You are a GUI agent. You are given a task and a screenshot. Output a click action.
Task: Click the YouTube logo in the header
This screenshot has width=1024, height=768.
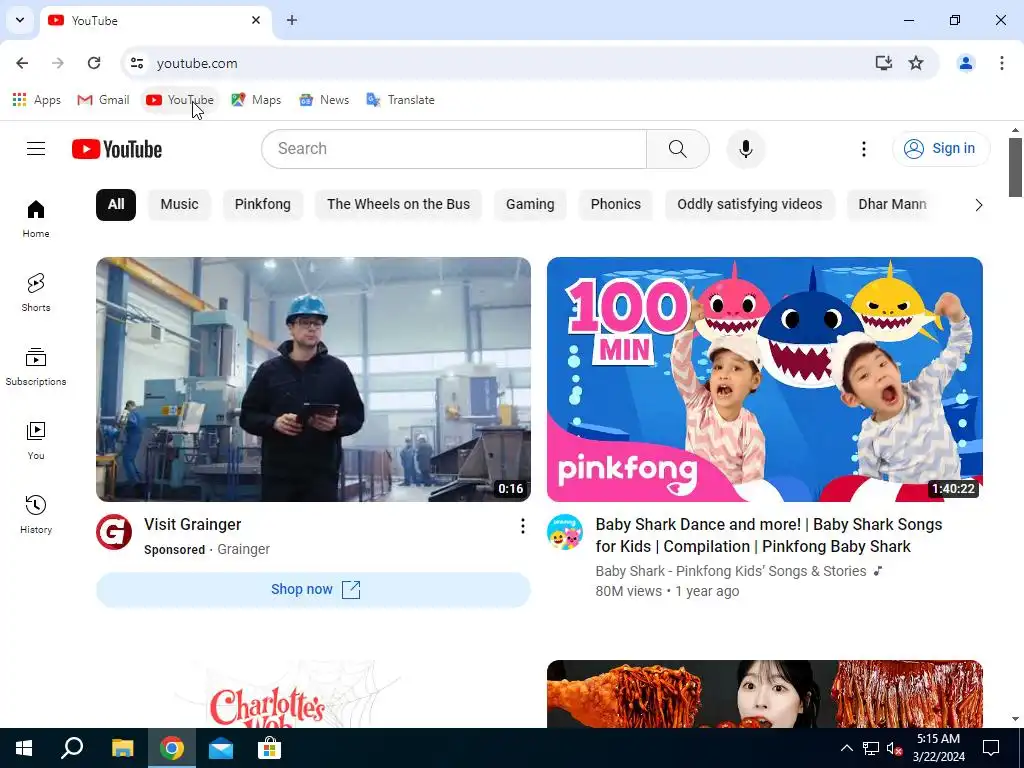click(117, 149)
